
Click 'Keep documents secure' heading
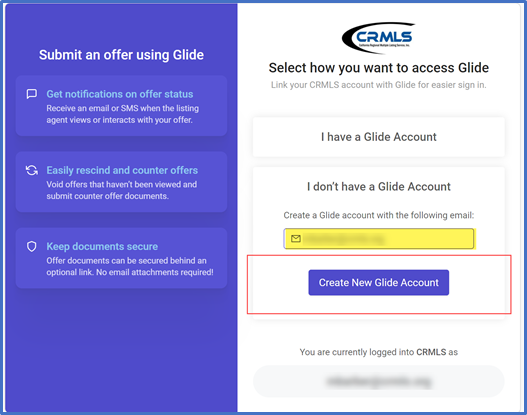click(102, 246)
